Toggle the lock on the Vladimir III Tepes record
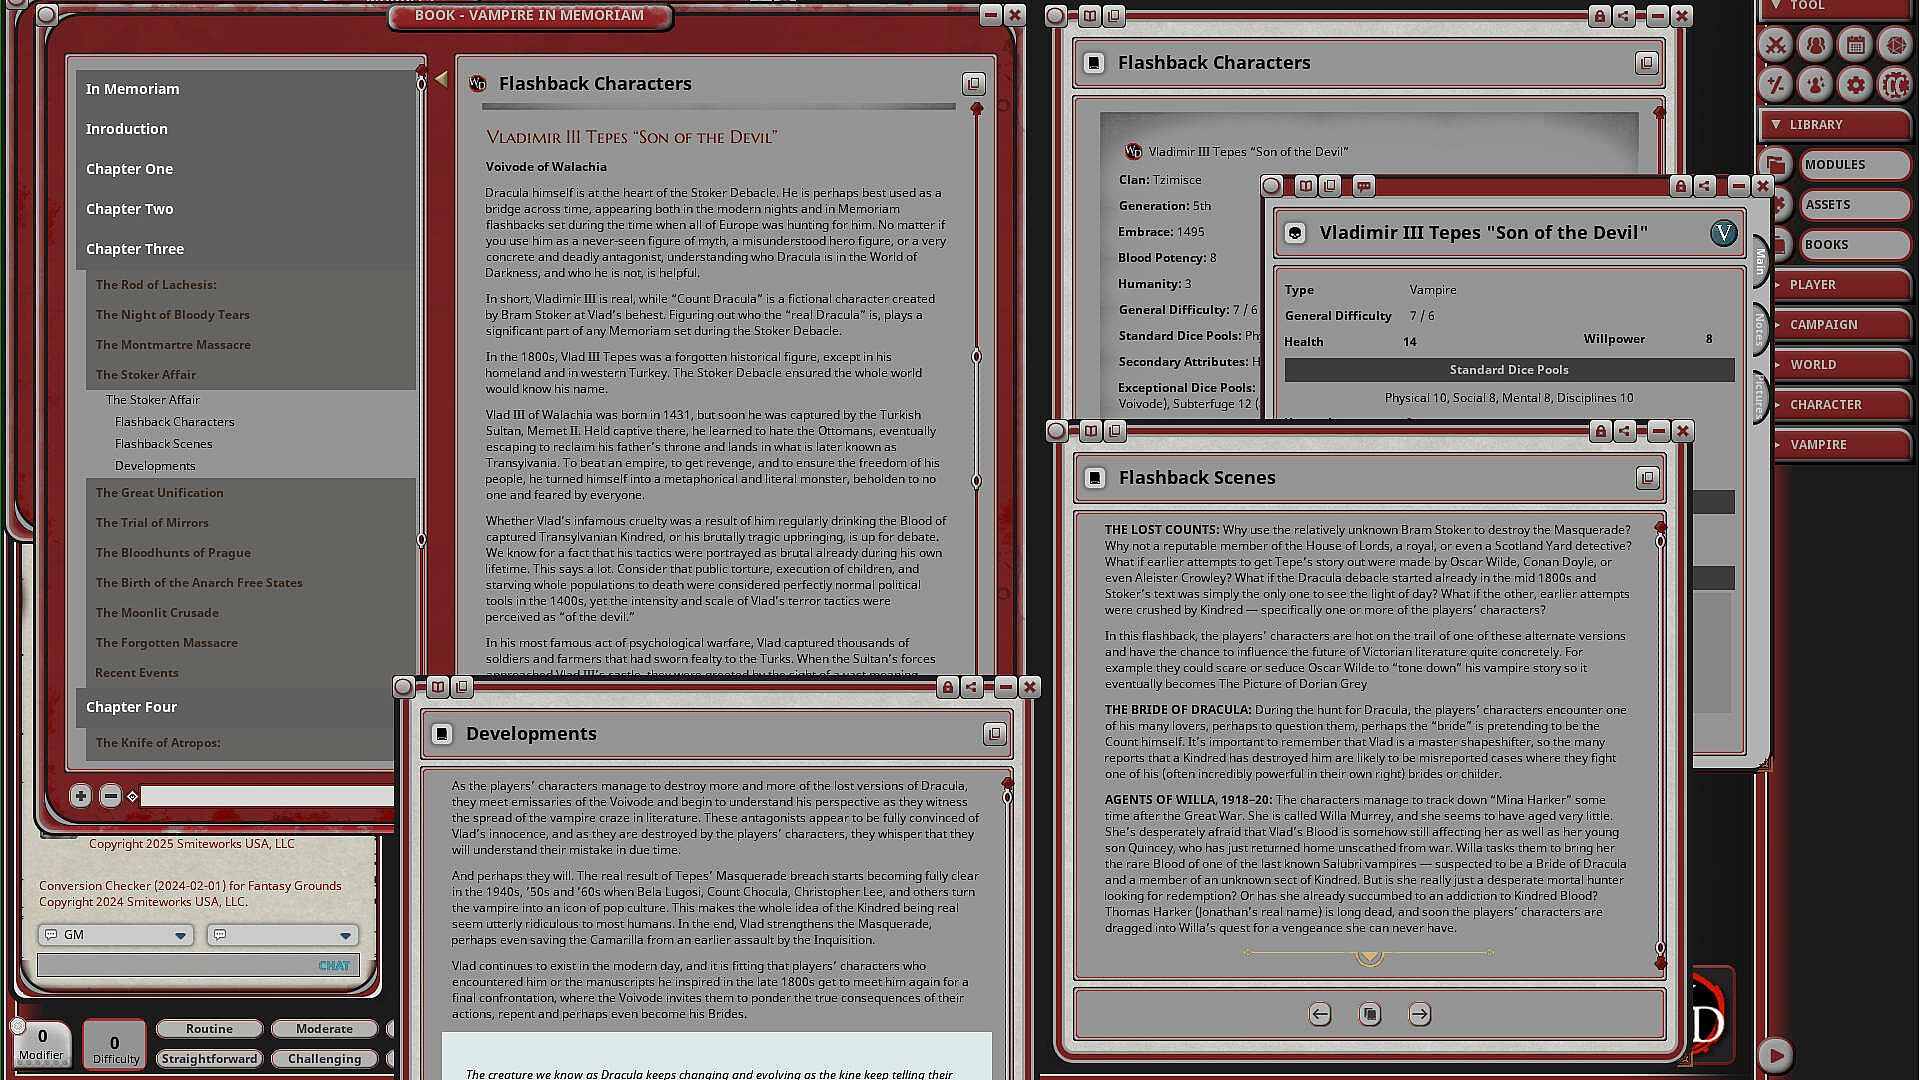This screenshot has height=1080, width=1920. [1680, 186]
